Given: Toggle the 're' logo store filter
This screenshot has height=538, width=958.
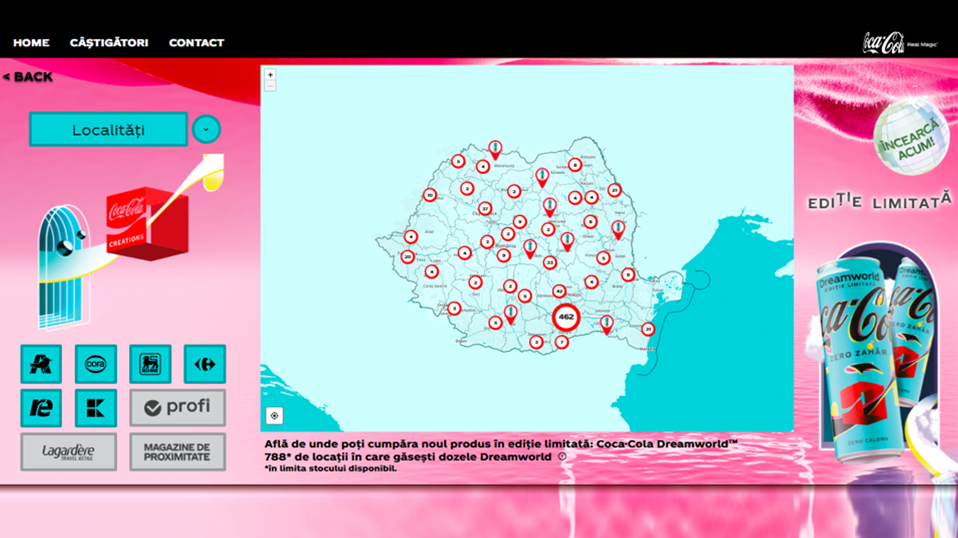Looking at the screenshot, I should 41,408.
